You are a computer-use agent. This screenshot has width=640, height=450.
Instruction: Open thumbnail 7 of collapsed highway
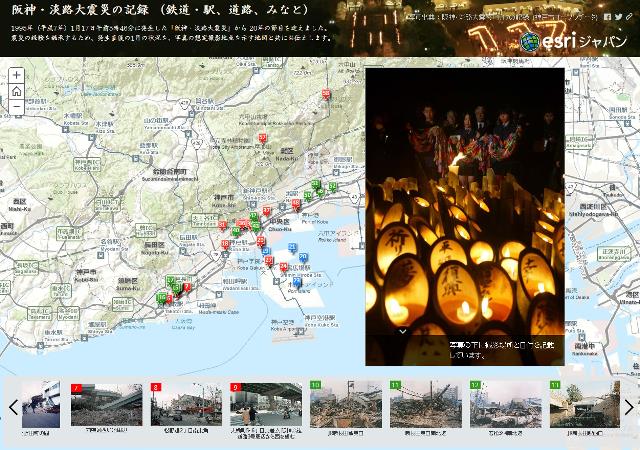coord(107,405)
